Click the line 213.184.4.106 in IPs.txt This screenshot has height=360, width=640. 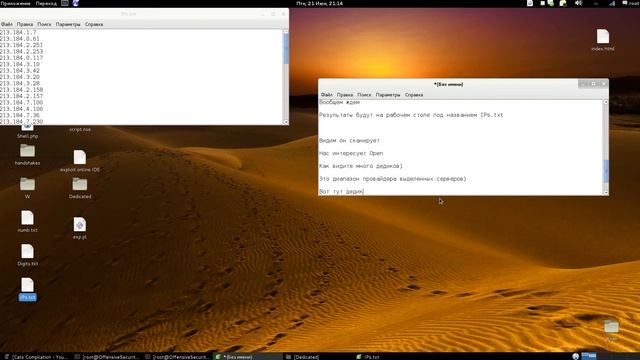pos(21,109)
